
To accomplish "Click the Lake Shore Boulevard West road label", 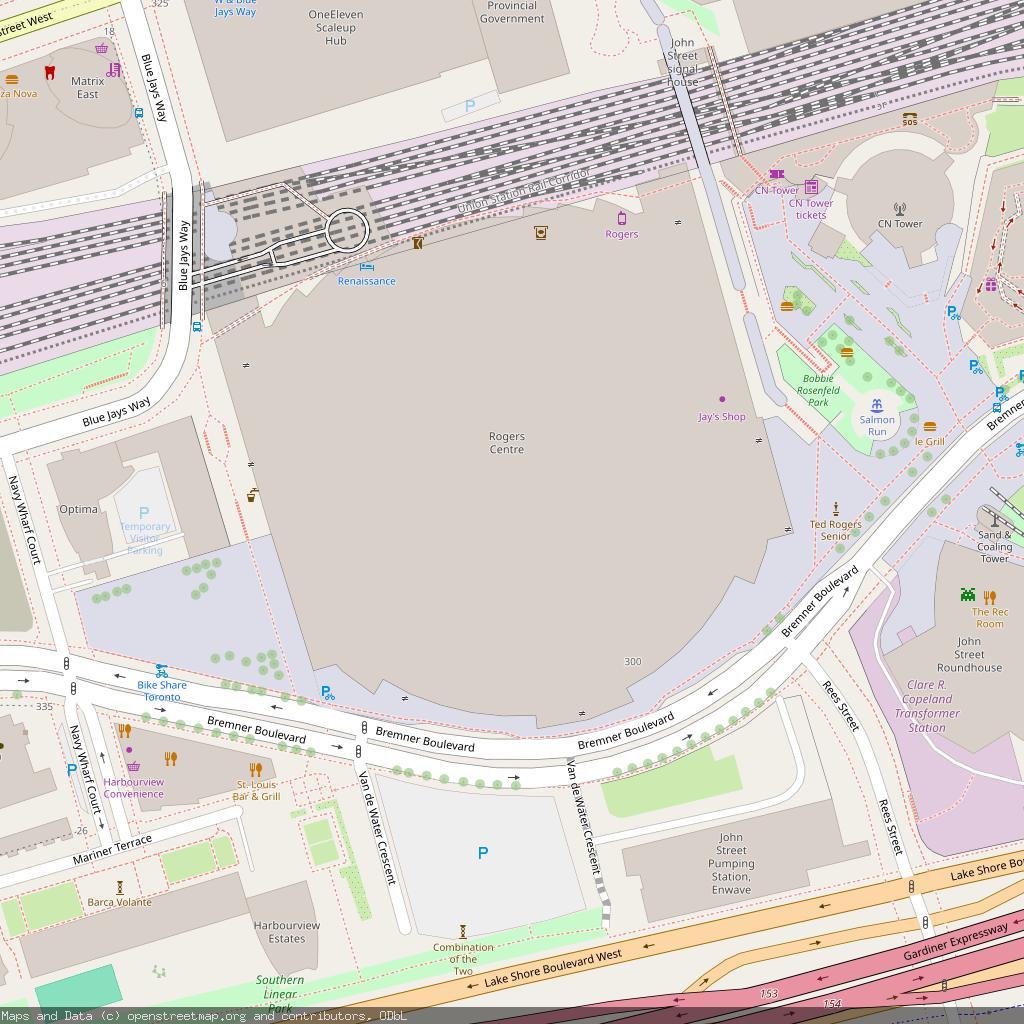I will point(553,968).
